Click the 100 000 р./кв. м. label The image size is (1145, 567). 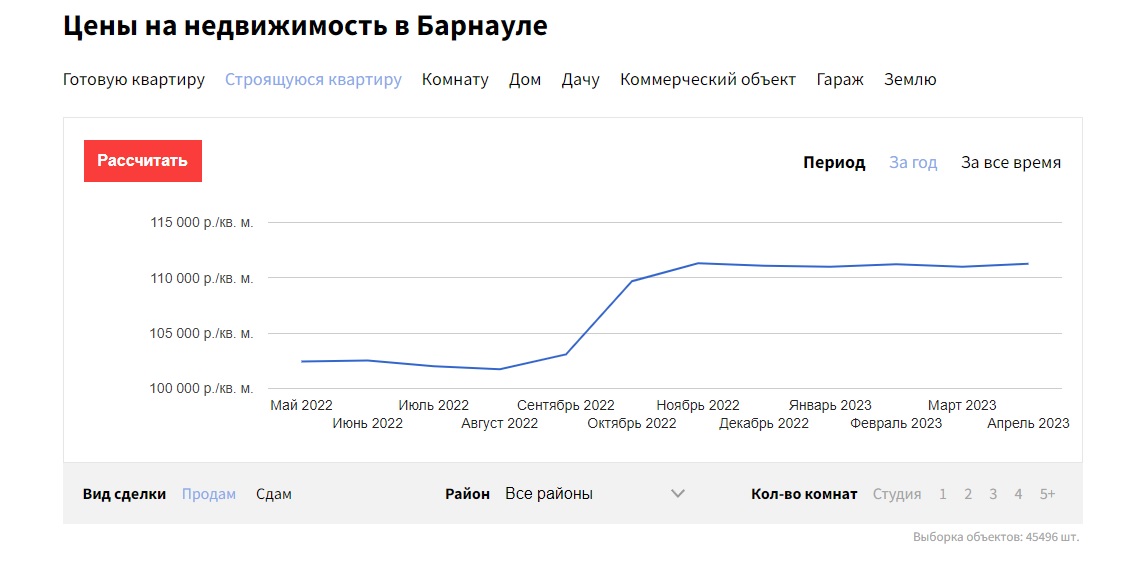click(202, 389)
